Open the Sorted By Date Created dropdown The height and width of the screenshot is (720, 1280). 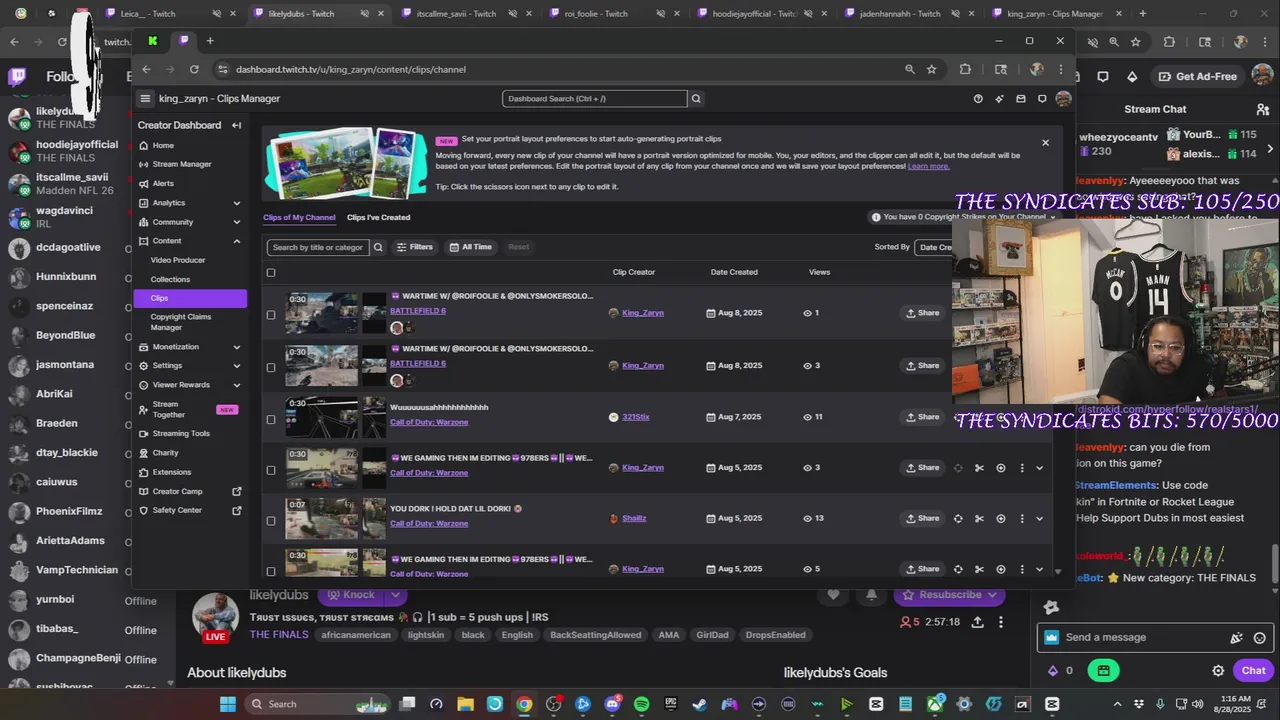934,247
